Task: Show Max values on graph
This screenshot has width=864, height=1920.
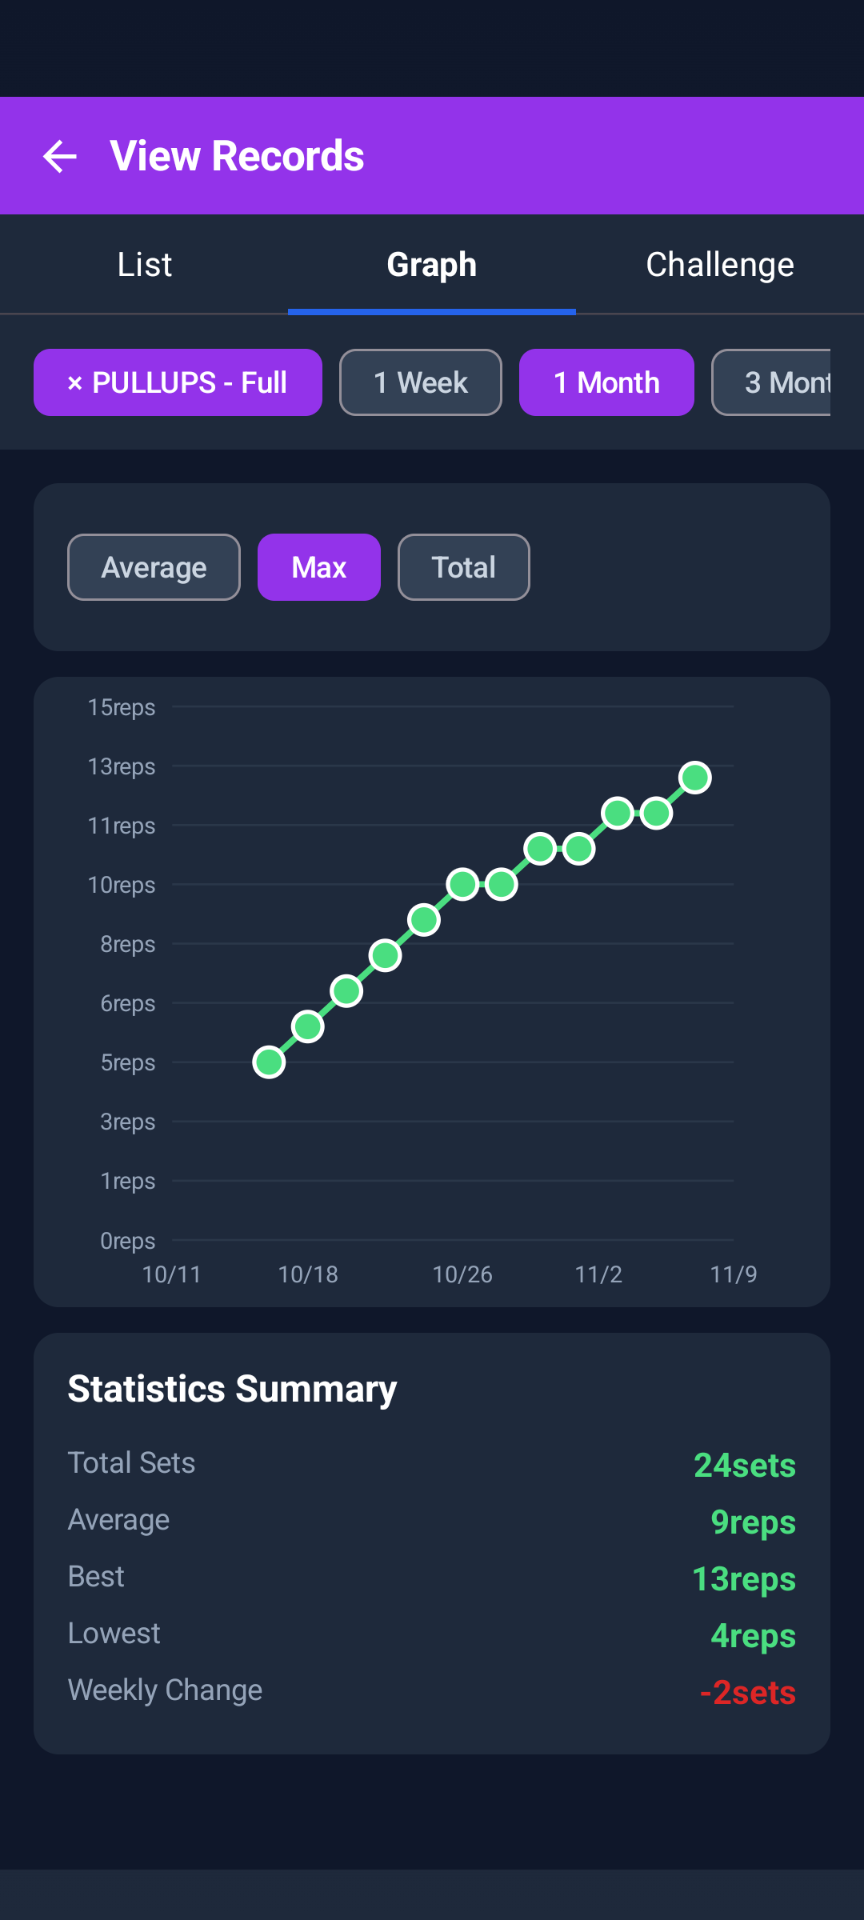Action: tap(319, 568)
